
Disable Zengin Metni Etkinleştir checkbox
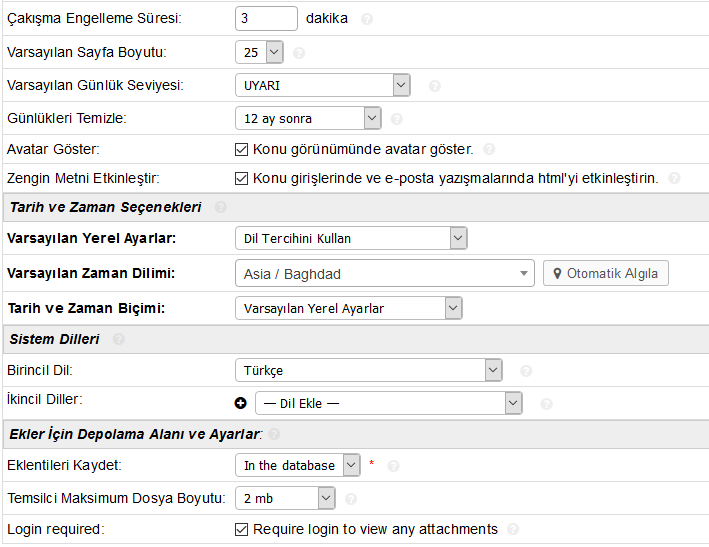241,179
